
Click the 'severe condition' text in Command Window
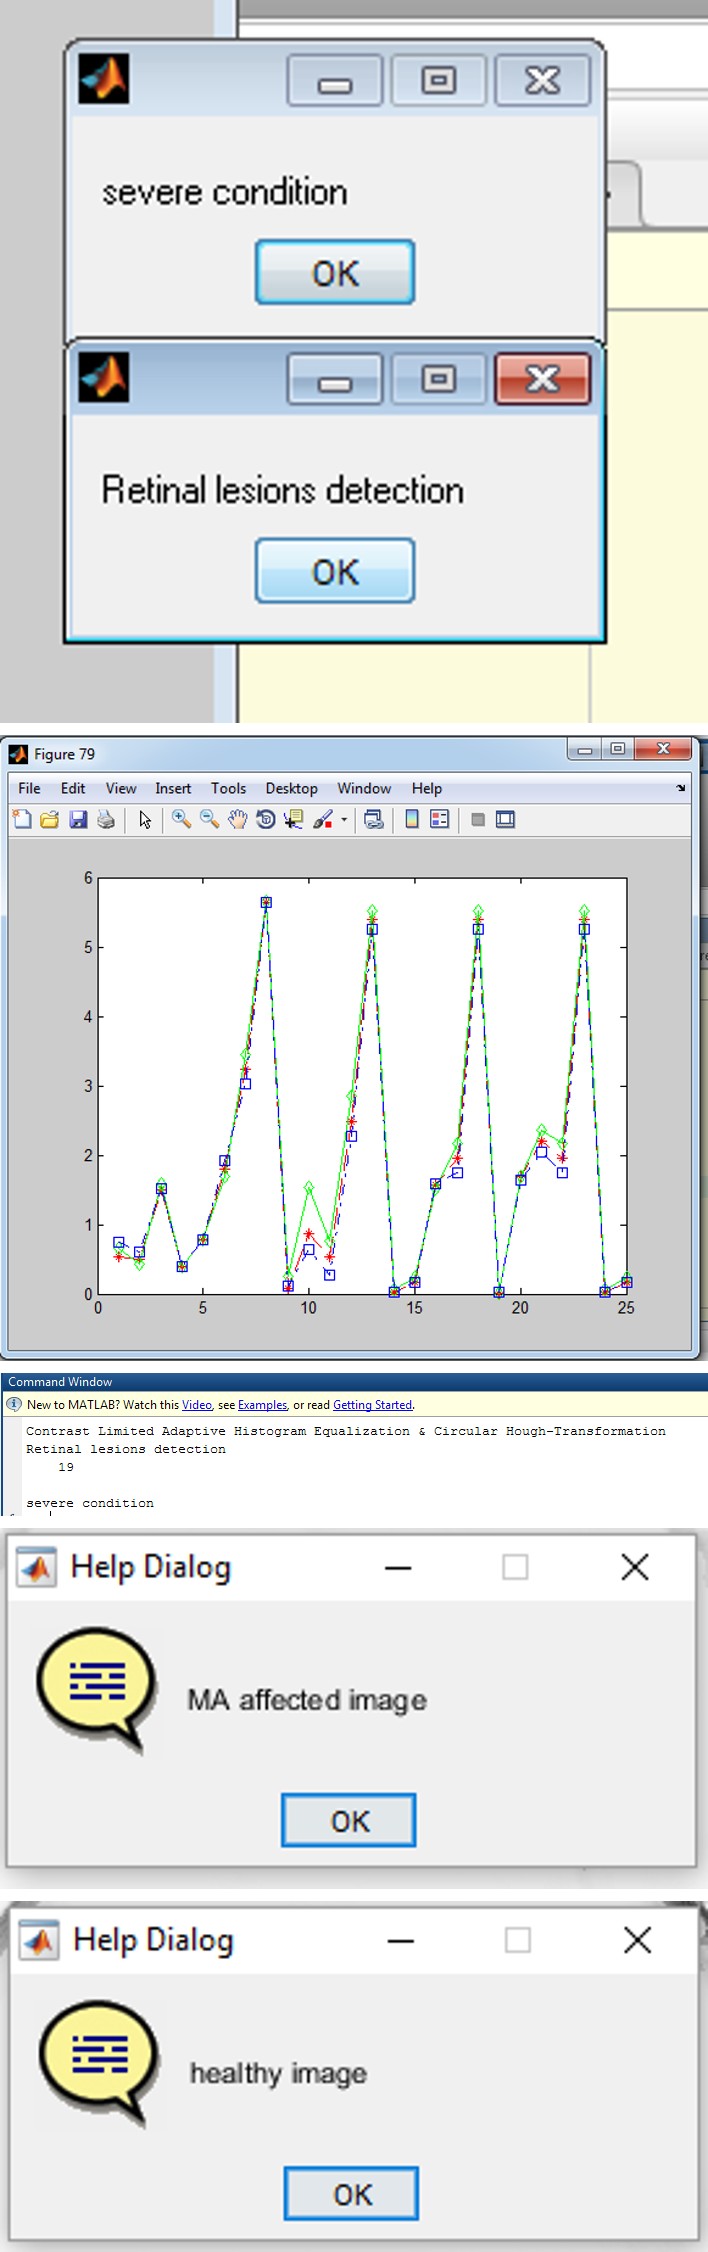(x=90, y=1503)
